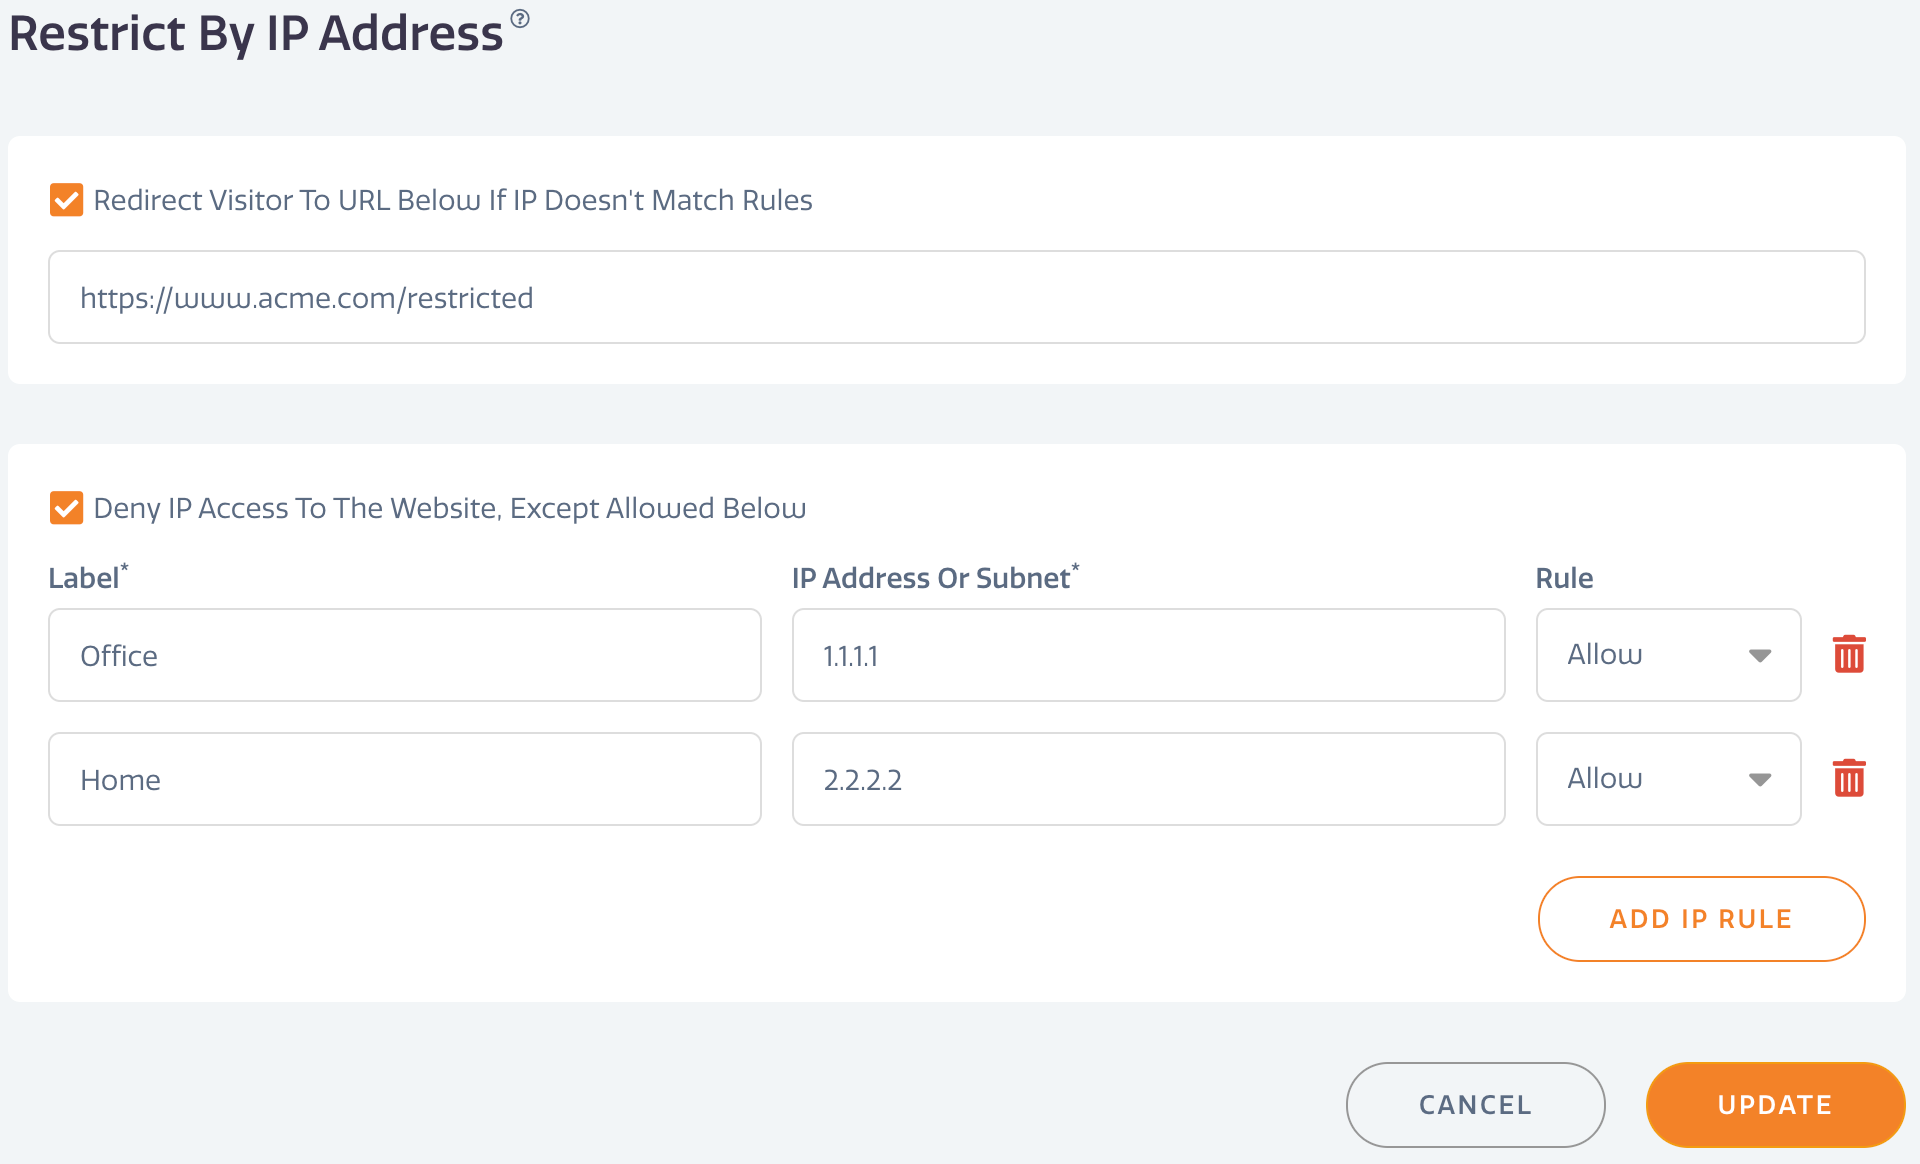Click the Office label input field
The height and width of the screenshot is (1164, 1920).
click(x=406, y=655)
